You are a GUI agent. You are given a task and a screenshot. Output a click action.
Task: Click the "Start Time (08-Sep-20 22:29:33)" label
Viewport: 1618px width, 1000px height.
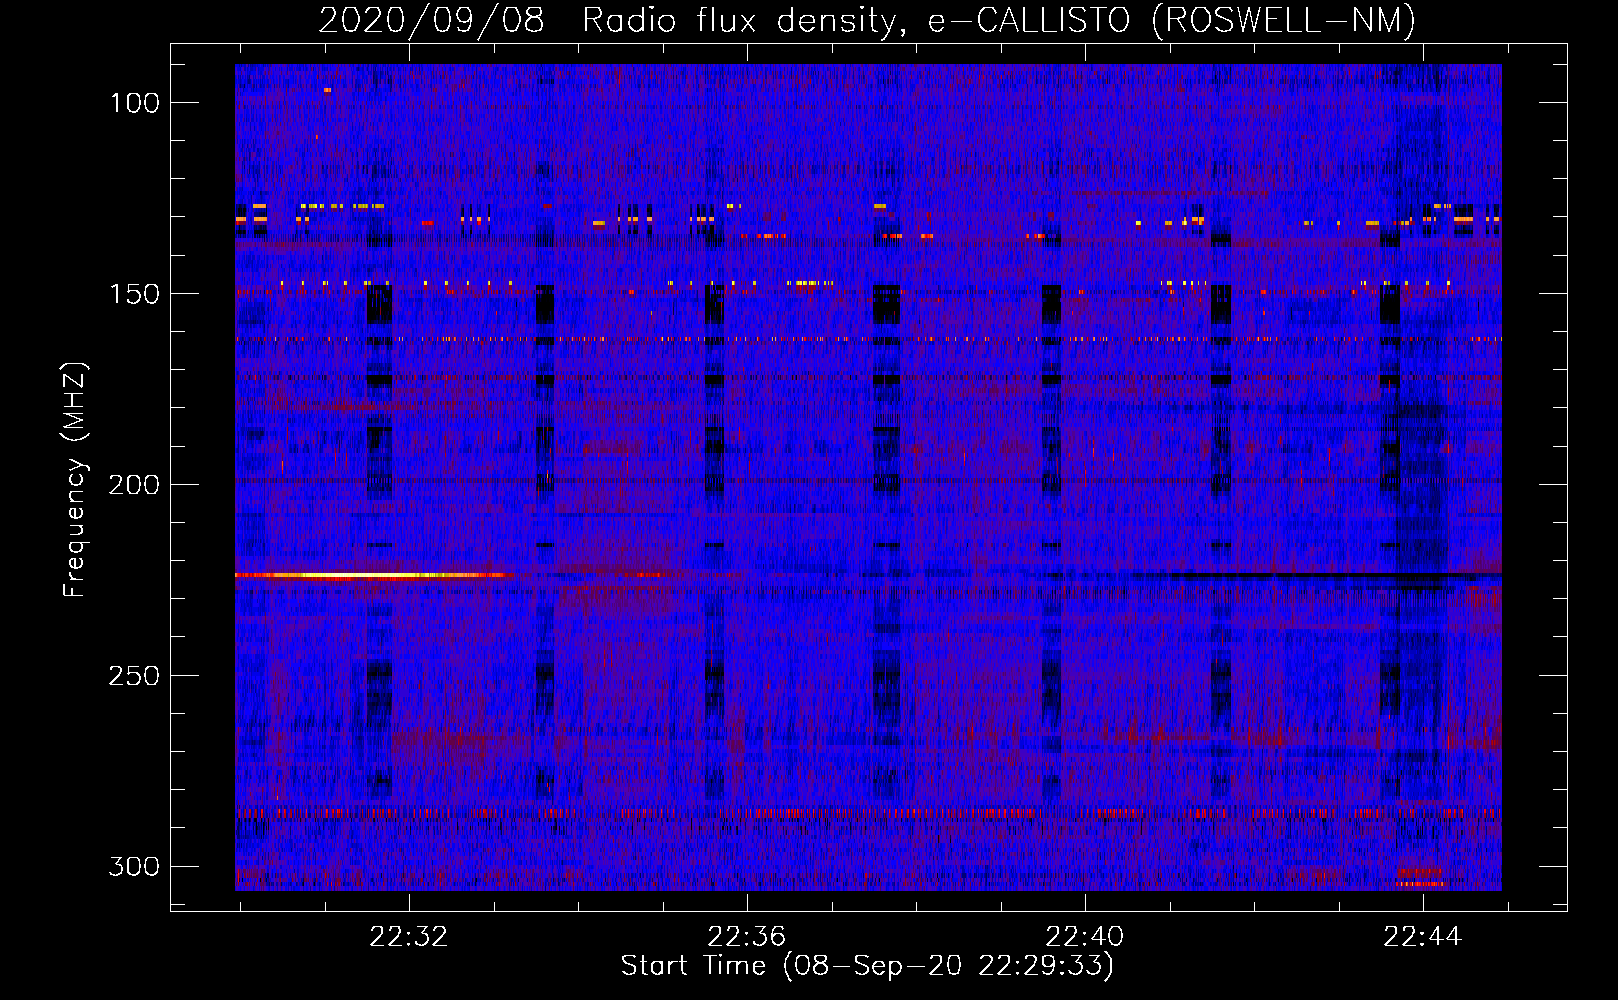pos(867,966)
